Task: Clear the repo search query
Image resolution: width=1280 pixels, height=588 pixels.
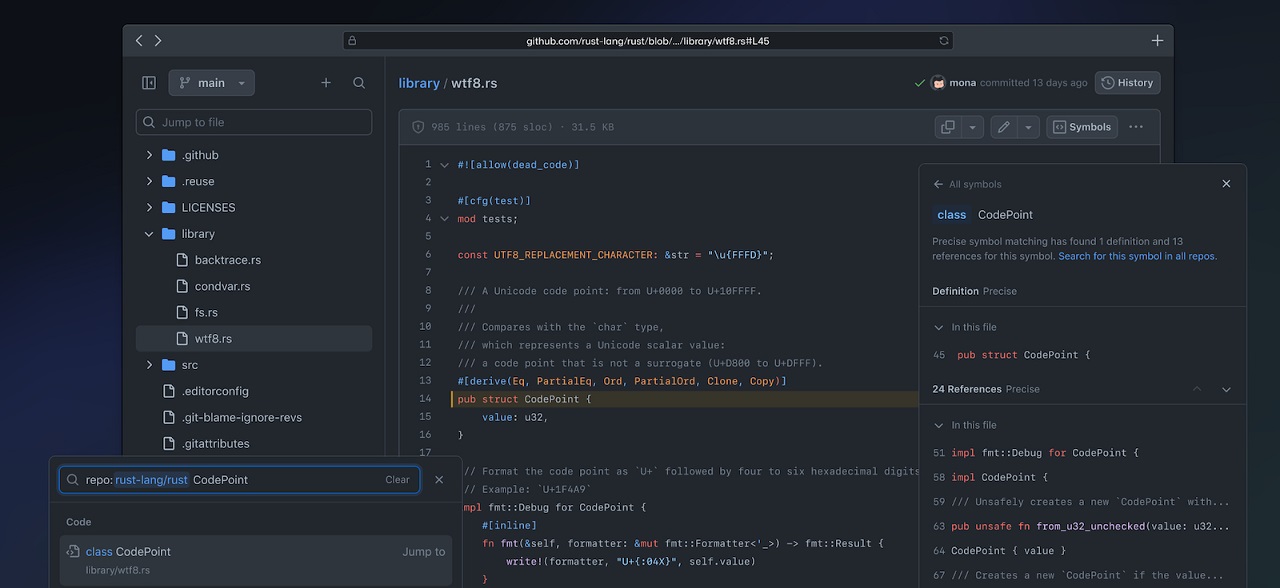Action: coord(397,480)
